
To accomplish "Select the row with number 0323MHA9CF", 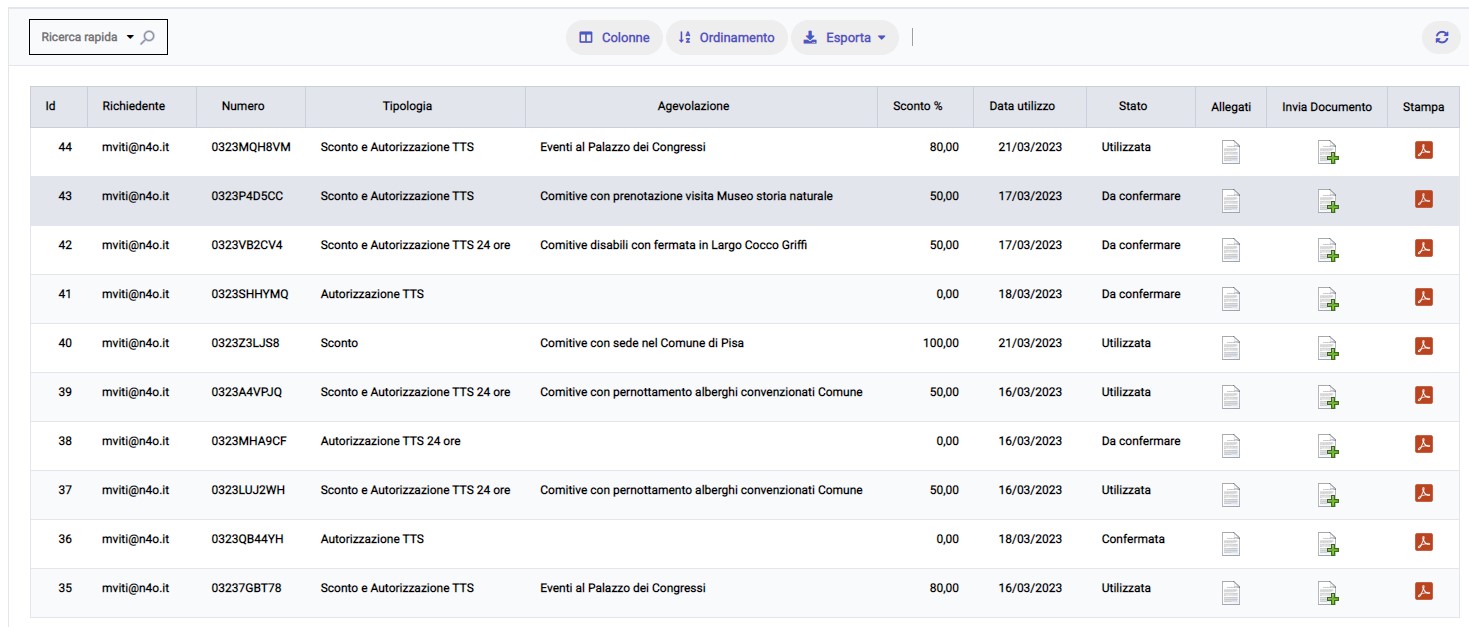I will pos(249,441).
